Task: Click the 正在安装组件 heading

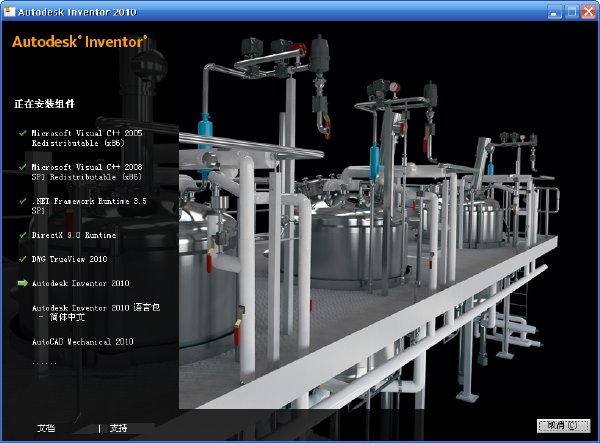Action: pyautogui.click(x=44, y=104)
